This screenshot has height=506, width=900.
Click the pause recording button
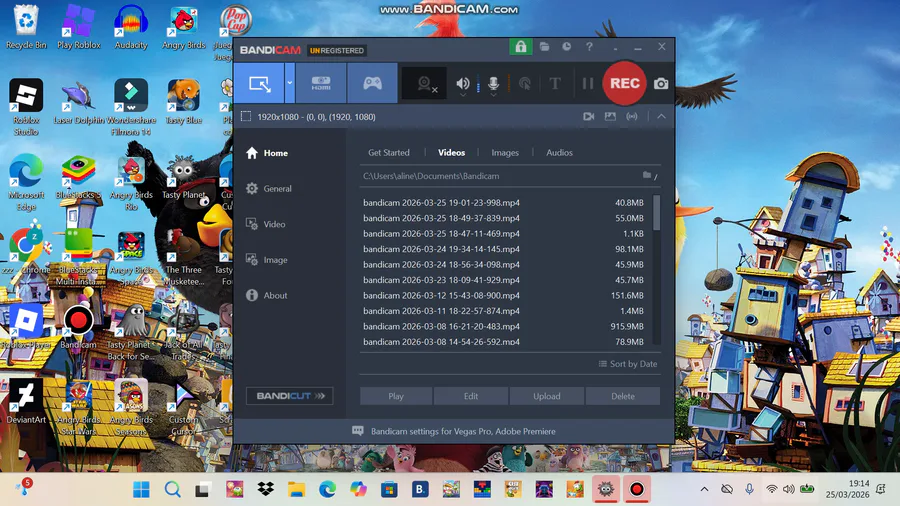coord(588,84)
